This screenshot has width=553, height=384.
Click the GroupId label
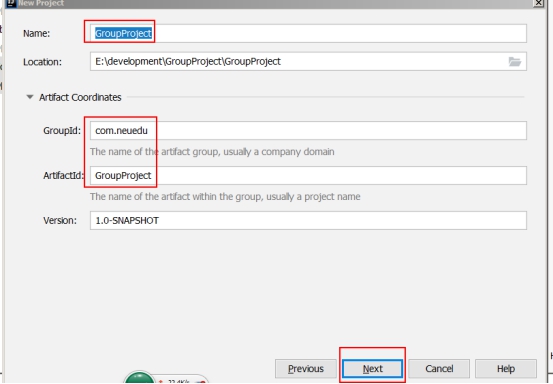coord(62,131)
